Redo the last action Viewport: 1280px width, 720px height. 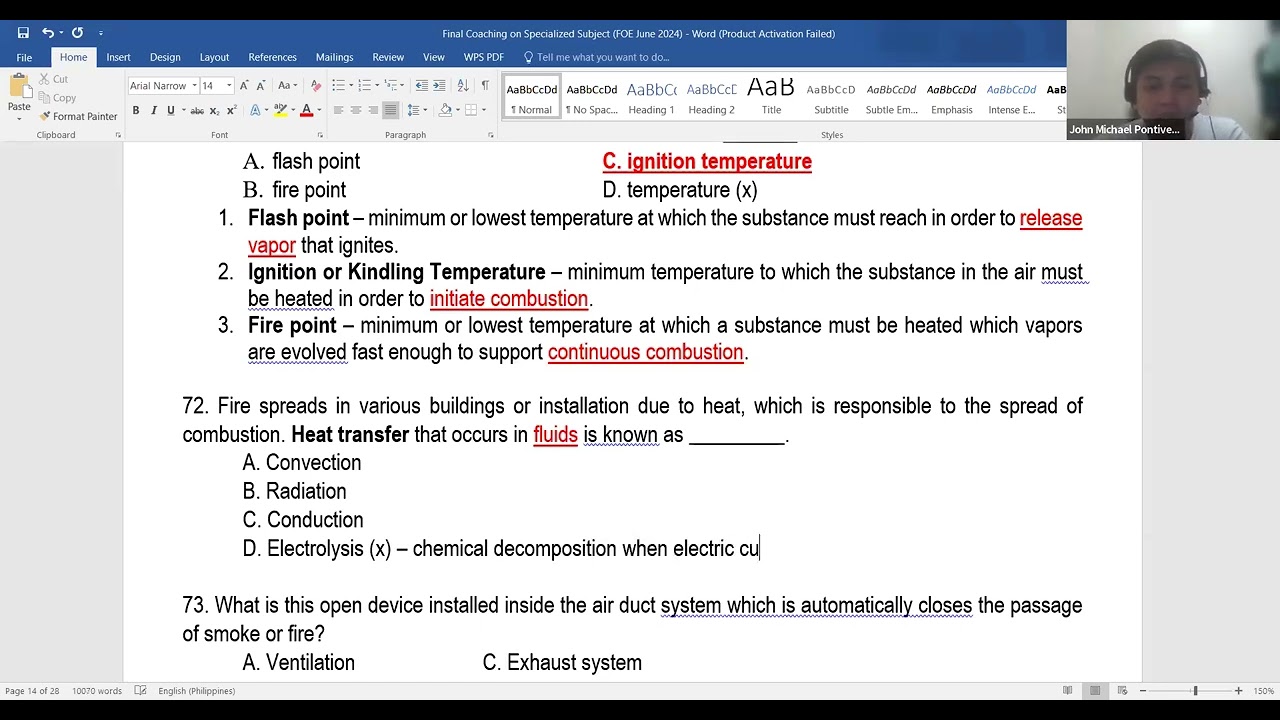[77, 33]
